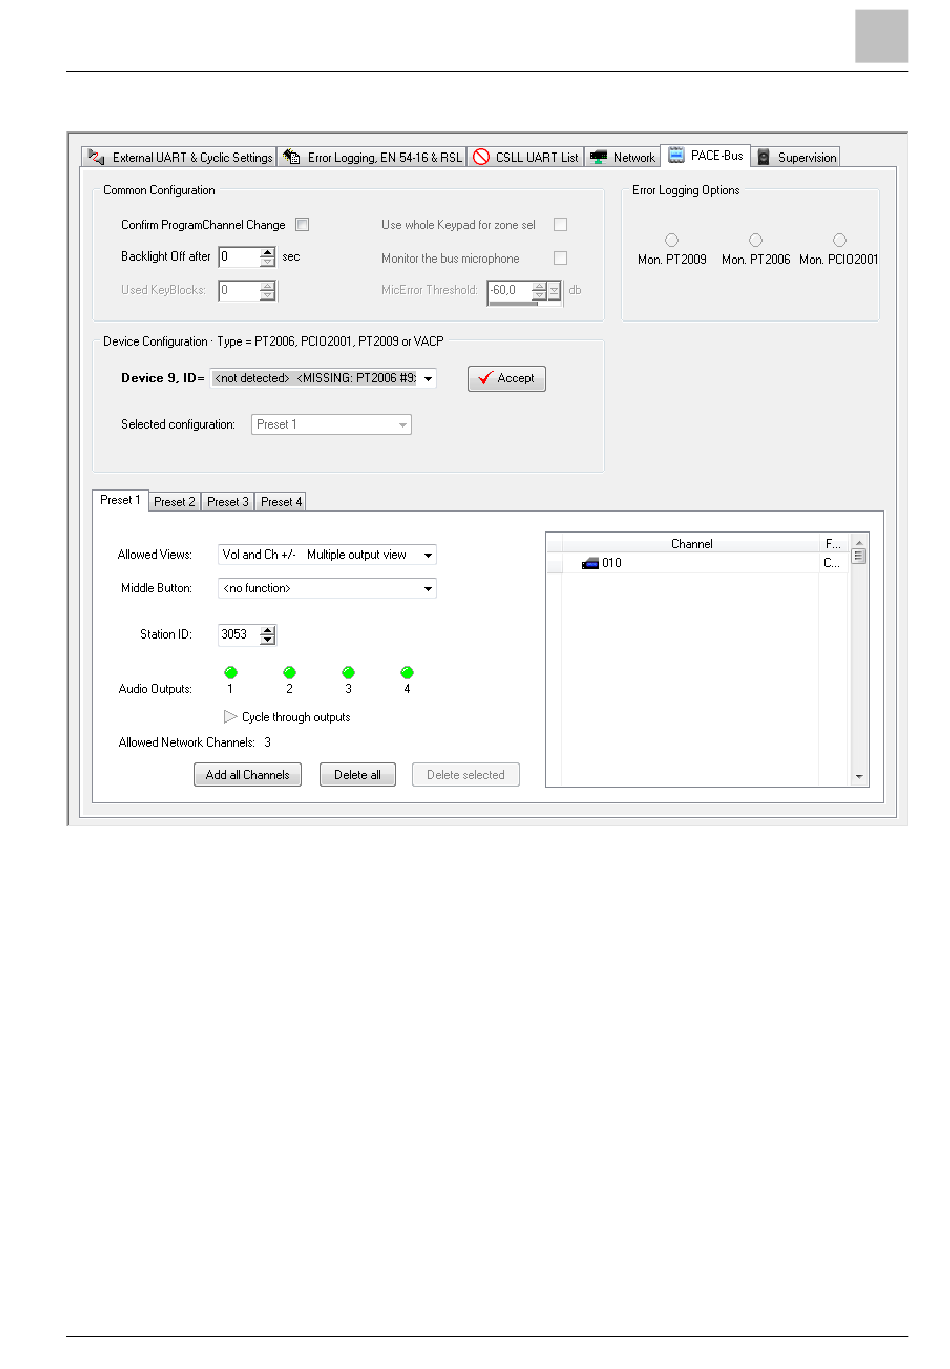
Task: Click the Error Logging tab icon
Action: [x=292, y=156]
